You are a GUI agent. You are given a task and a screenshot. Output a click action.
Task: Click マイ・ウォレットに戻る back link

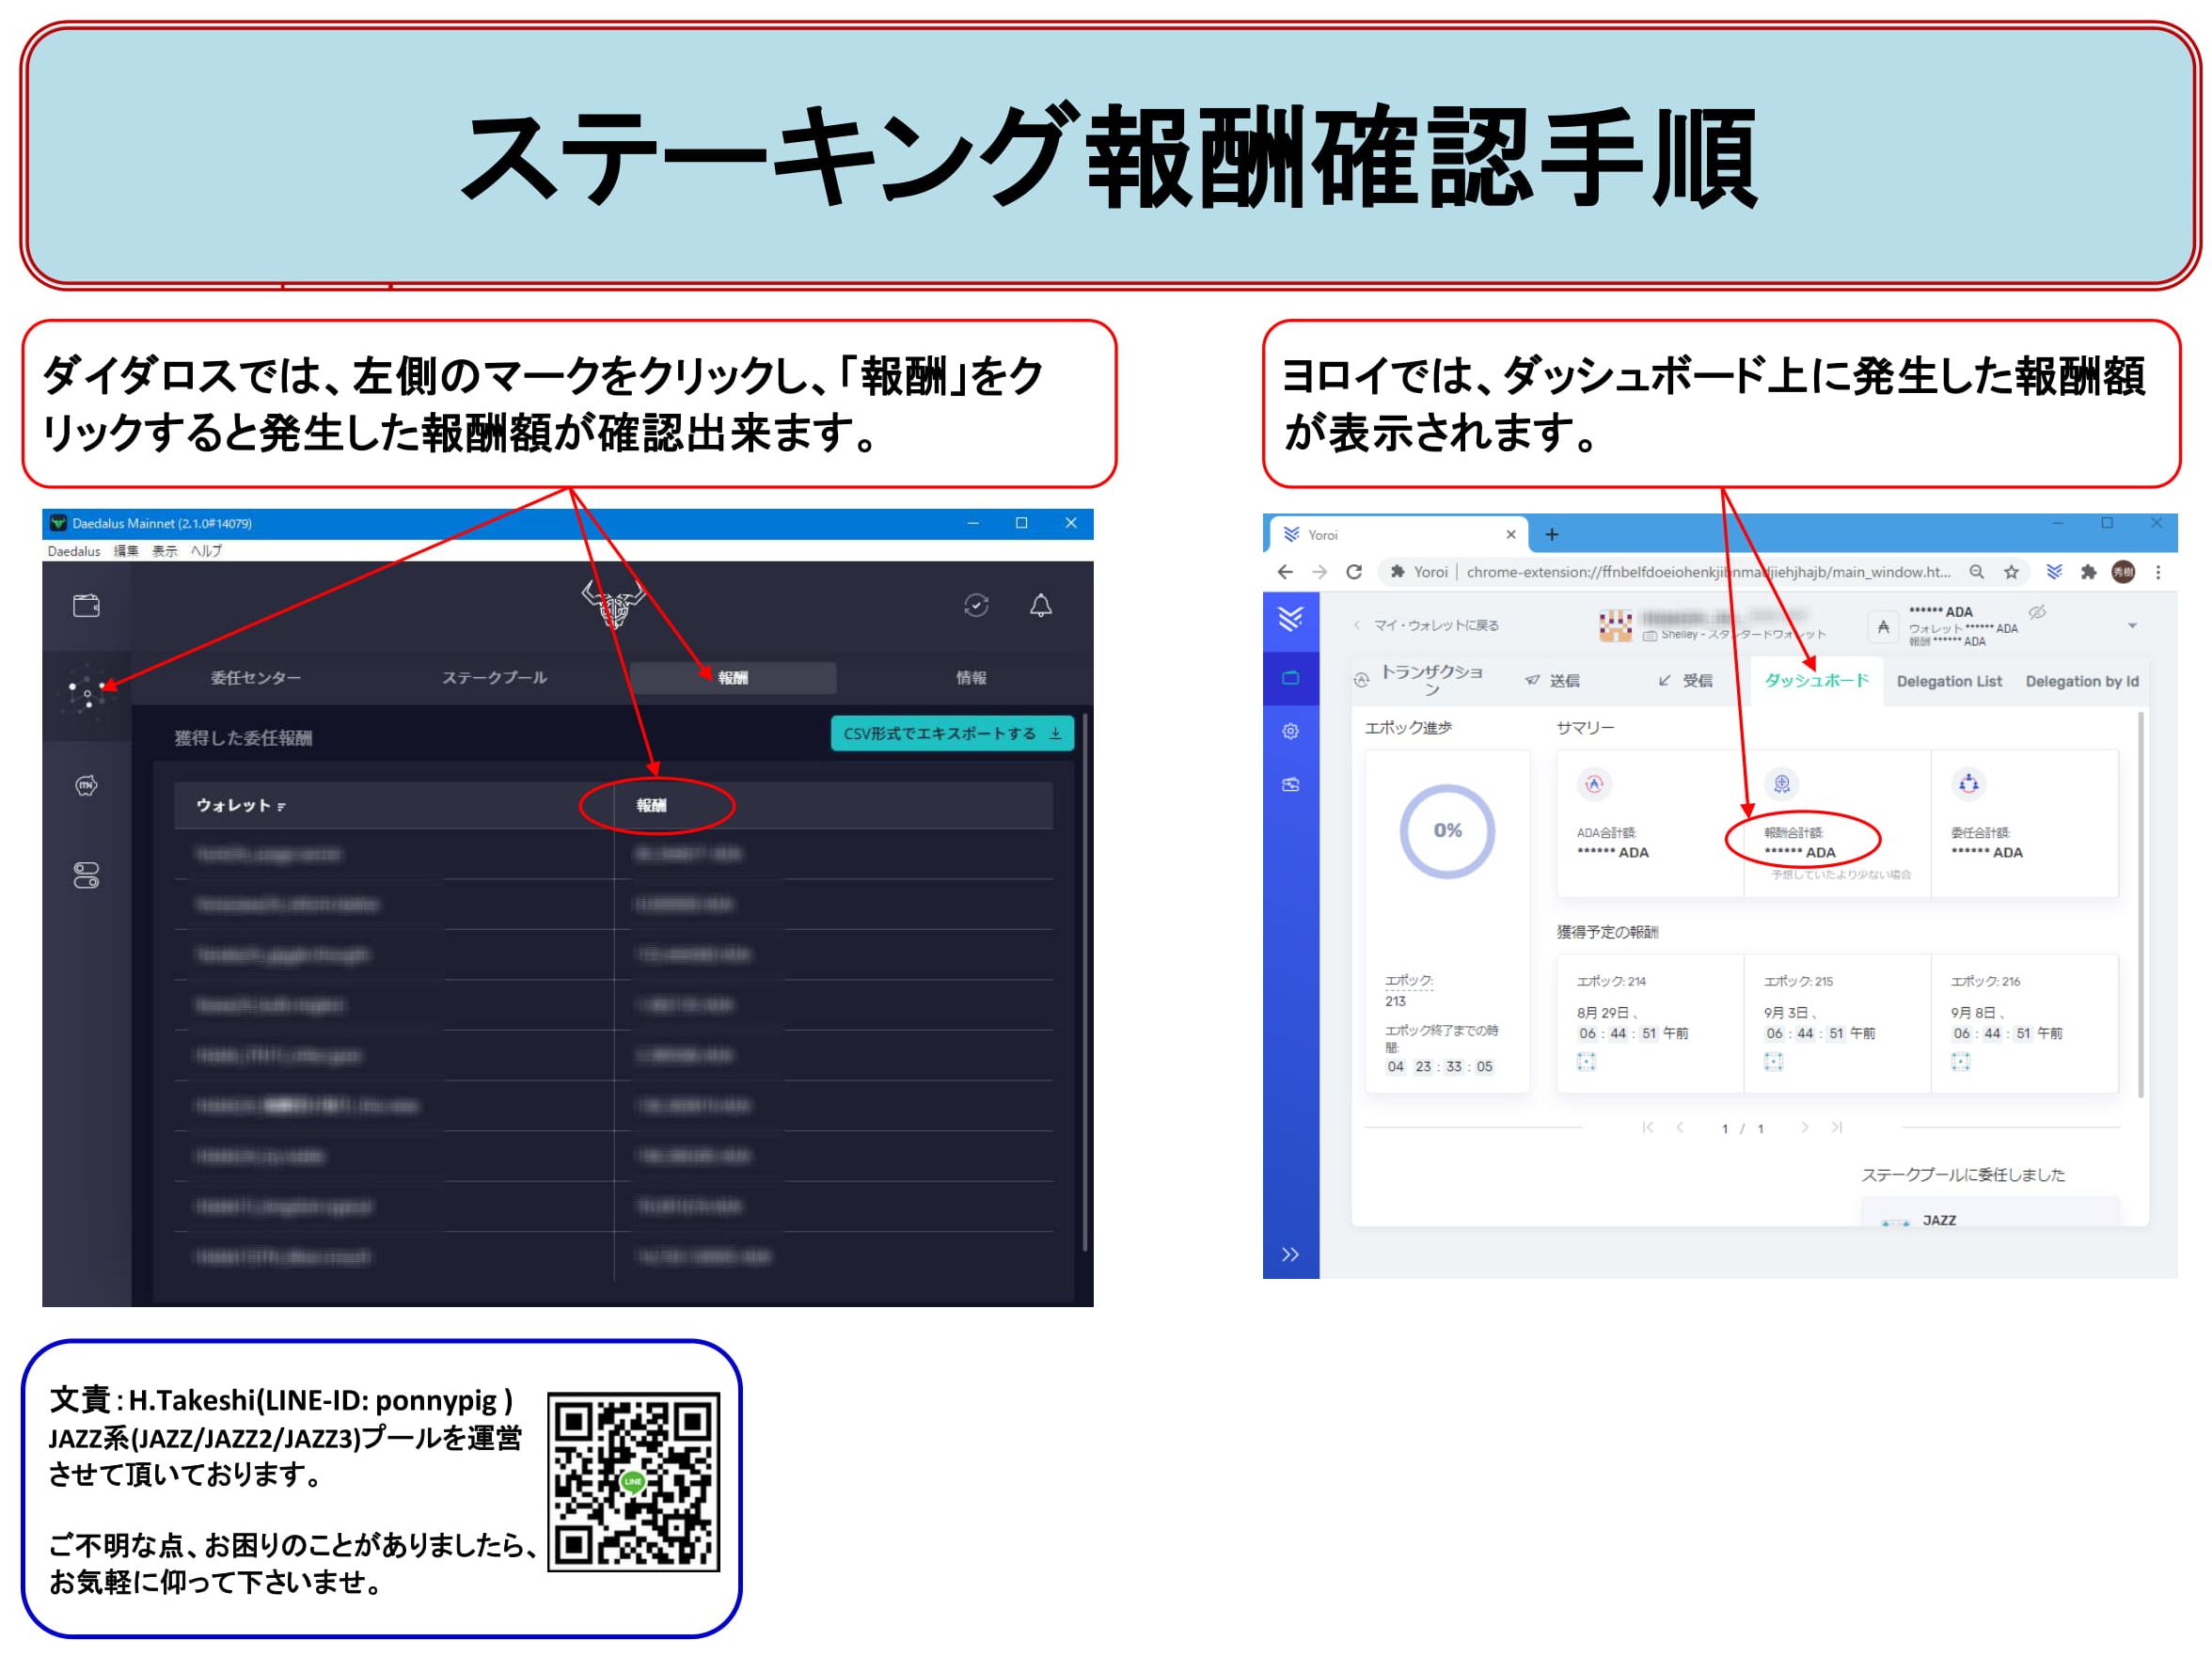point(1434,625)
